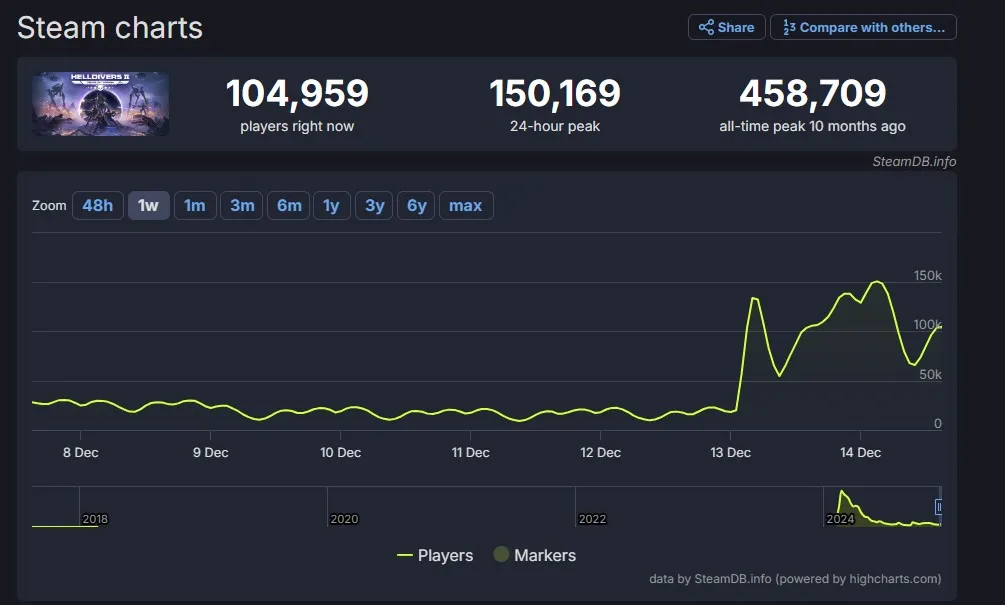Viewport: 1005px width, 605px height.
Task: Show the max time range
Action: click(466, 206)
